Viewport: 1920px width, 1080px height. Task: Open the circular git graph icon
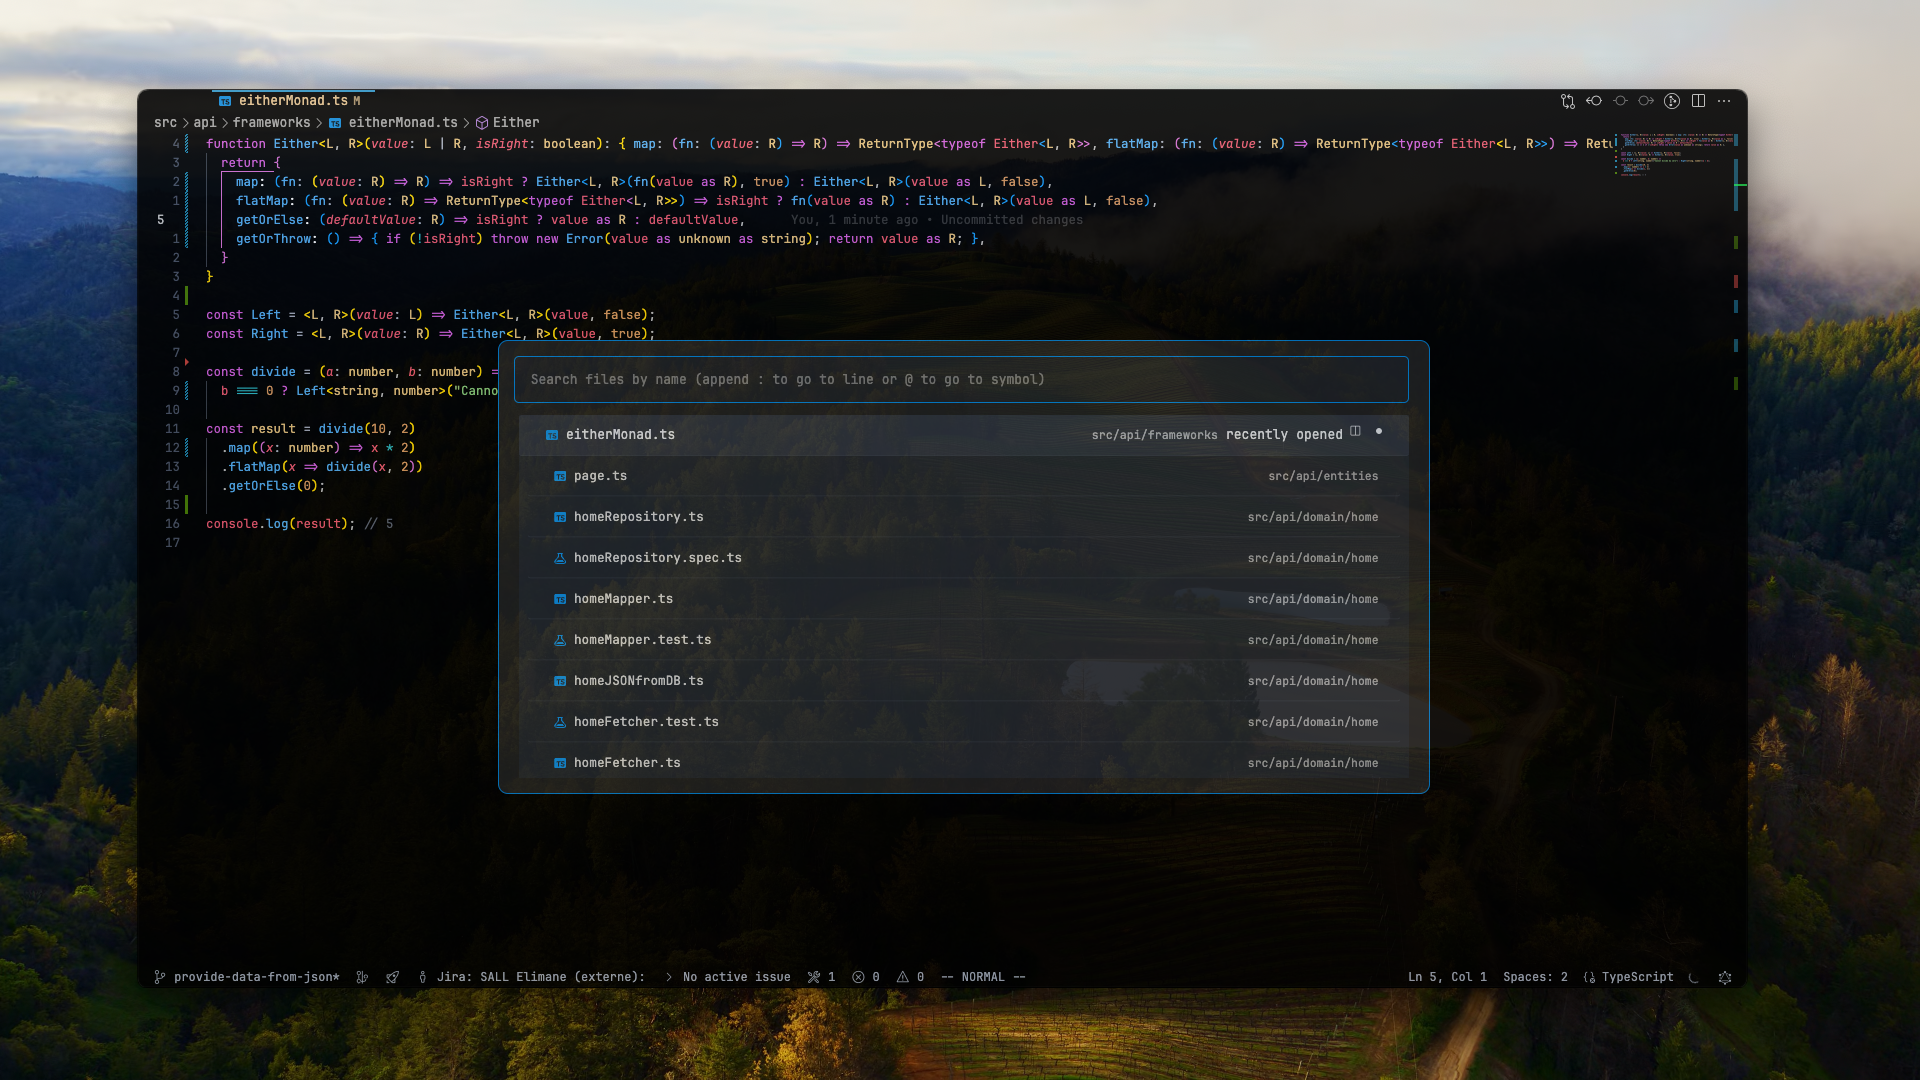click(1672, 101)
